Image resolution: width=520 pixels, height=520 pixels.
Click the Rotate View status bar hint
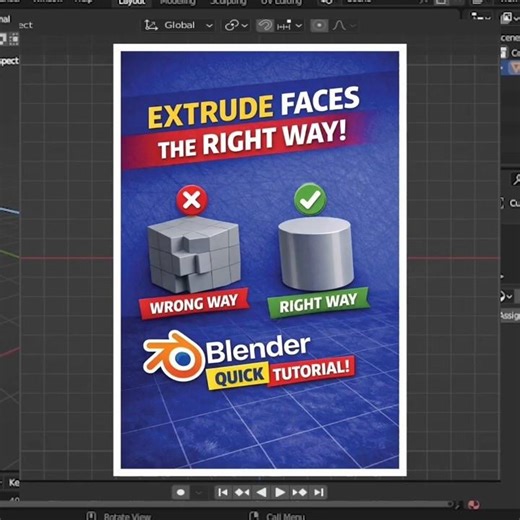pyautogui.click(x=127, y=516)
